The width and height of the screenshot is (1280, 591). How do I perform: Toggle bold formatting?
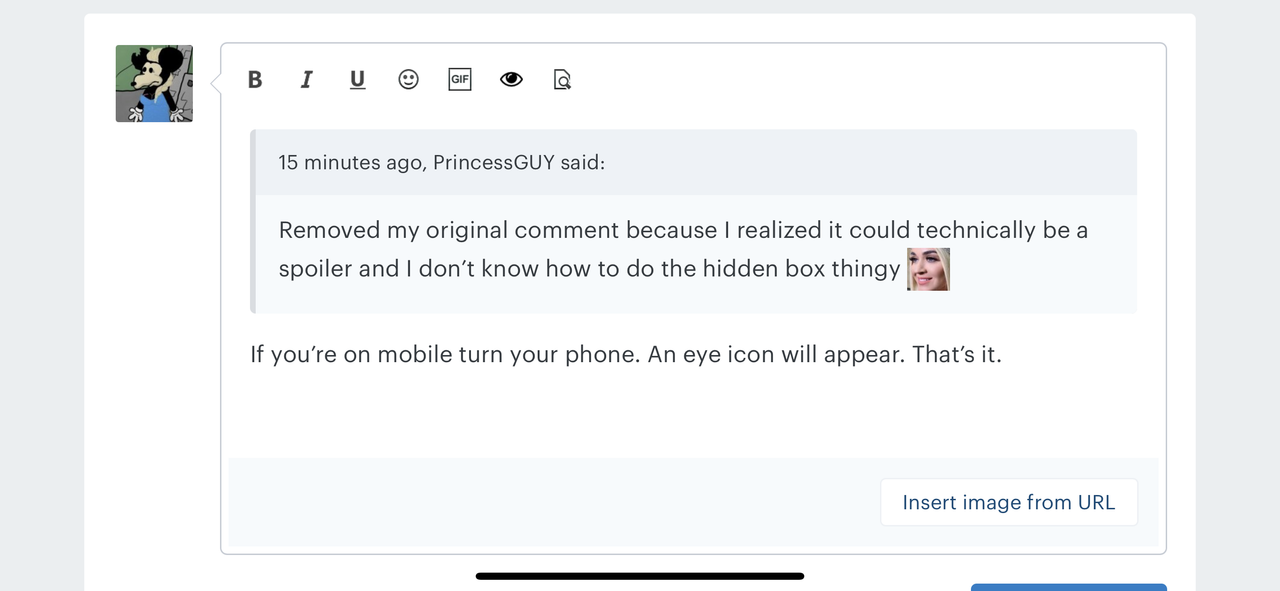(x=255, y=80)
